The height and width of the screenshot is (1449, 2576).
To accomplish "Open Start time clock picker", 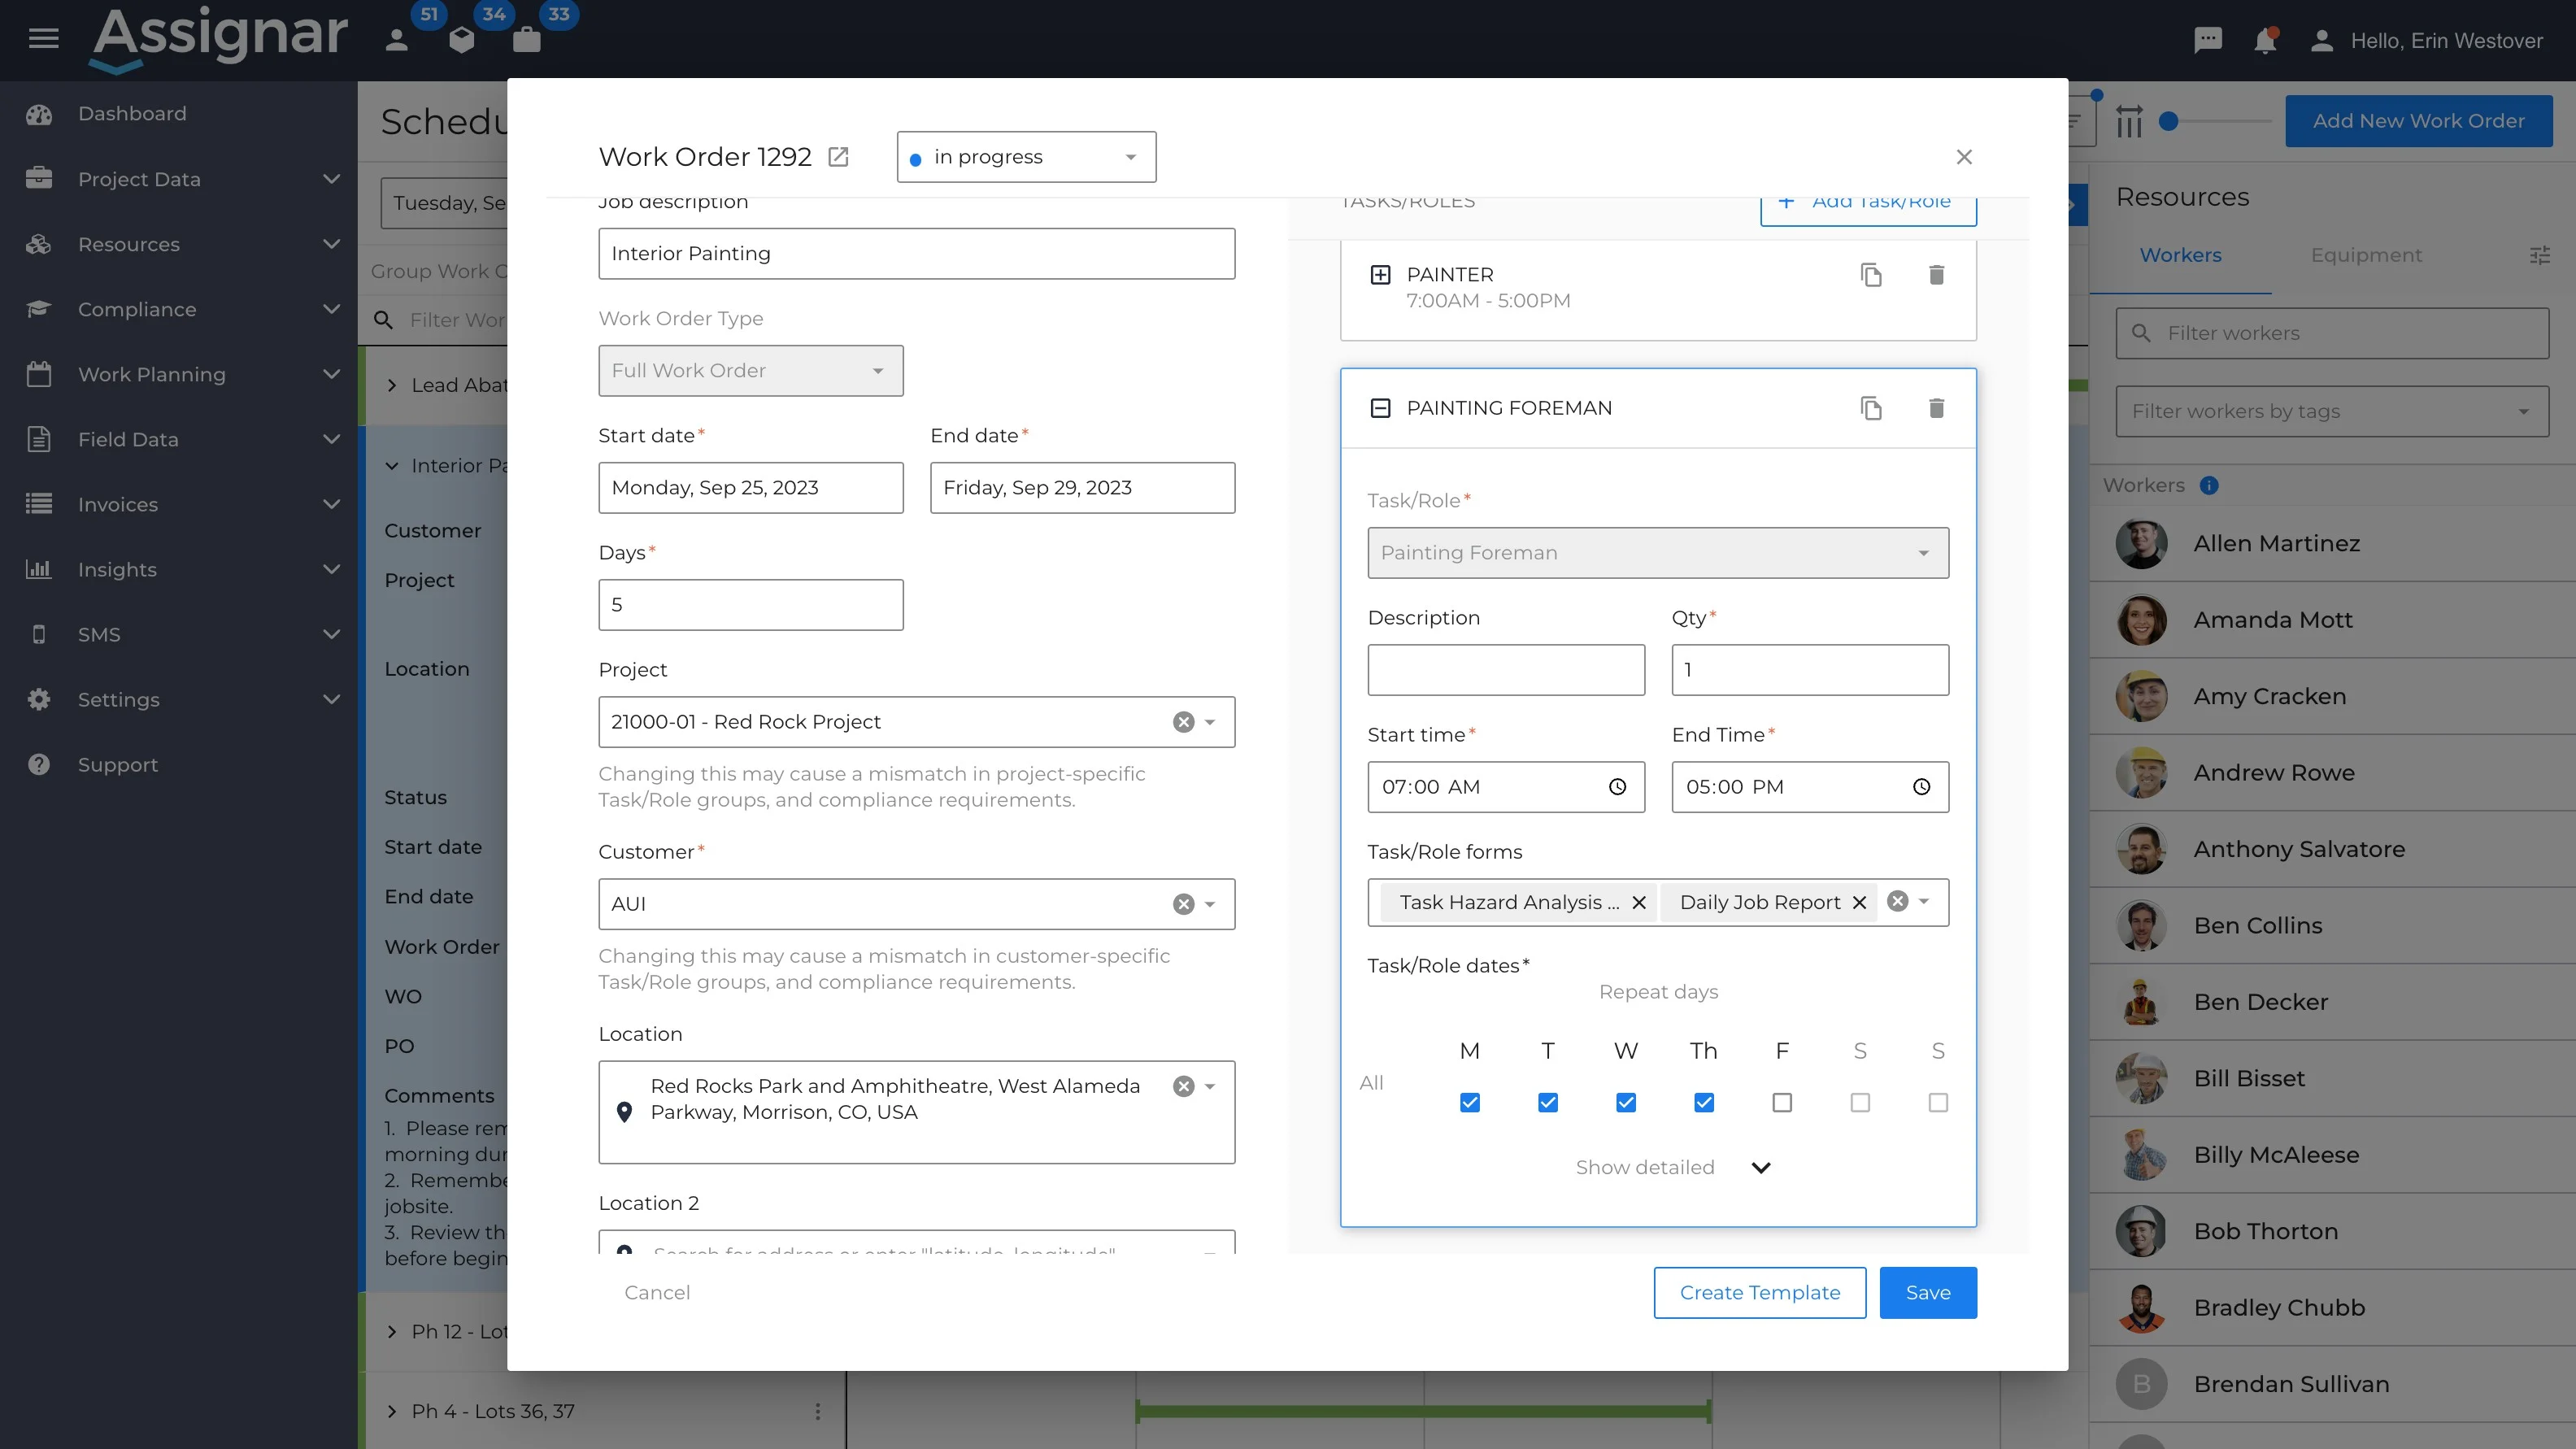I will 1617,787.
